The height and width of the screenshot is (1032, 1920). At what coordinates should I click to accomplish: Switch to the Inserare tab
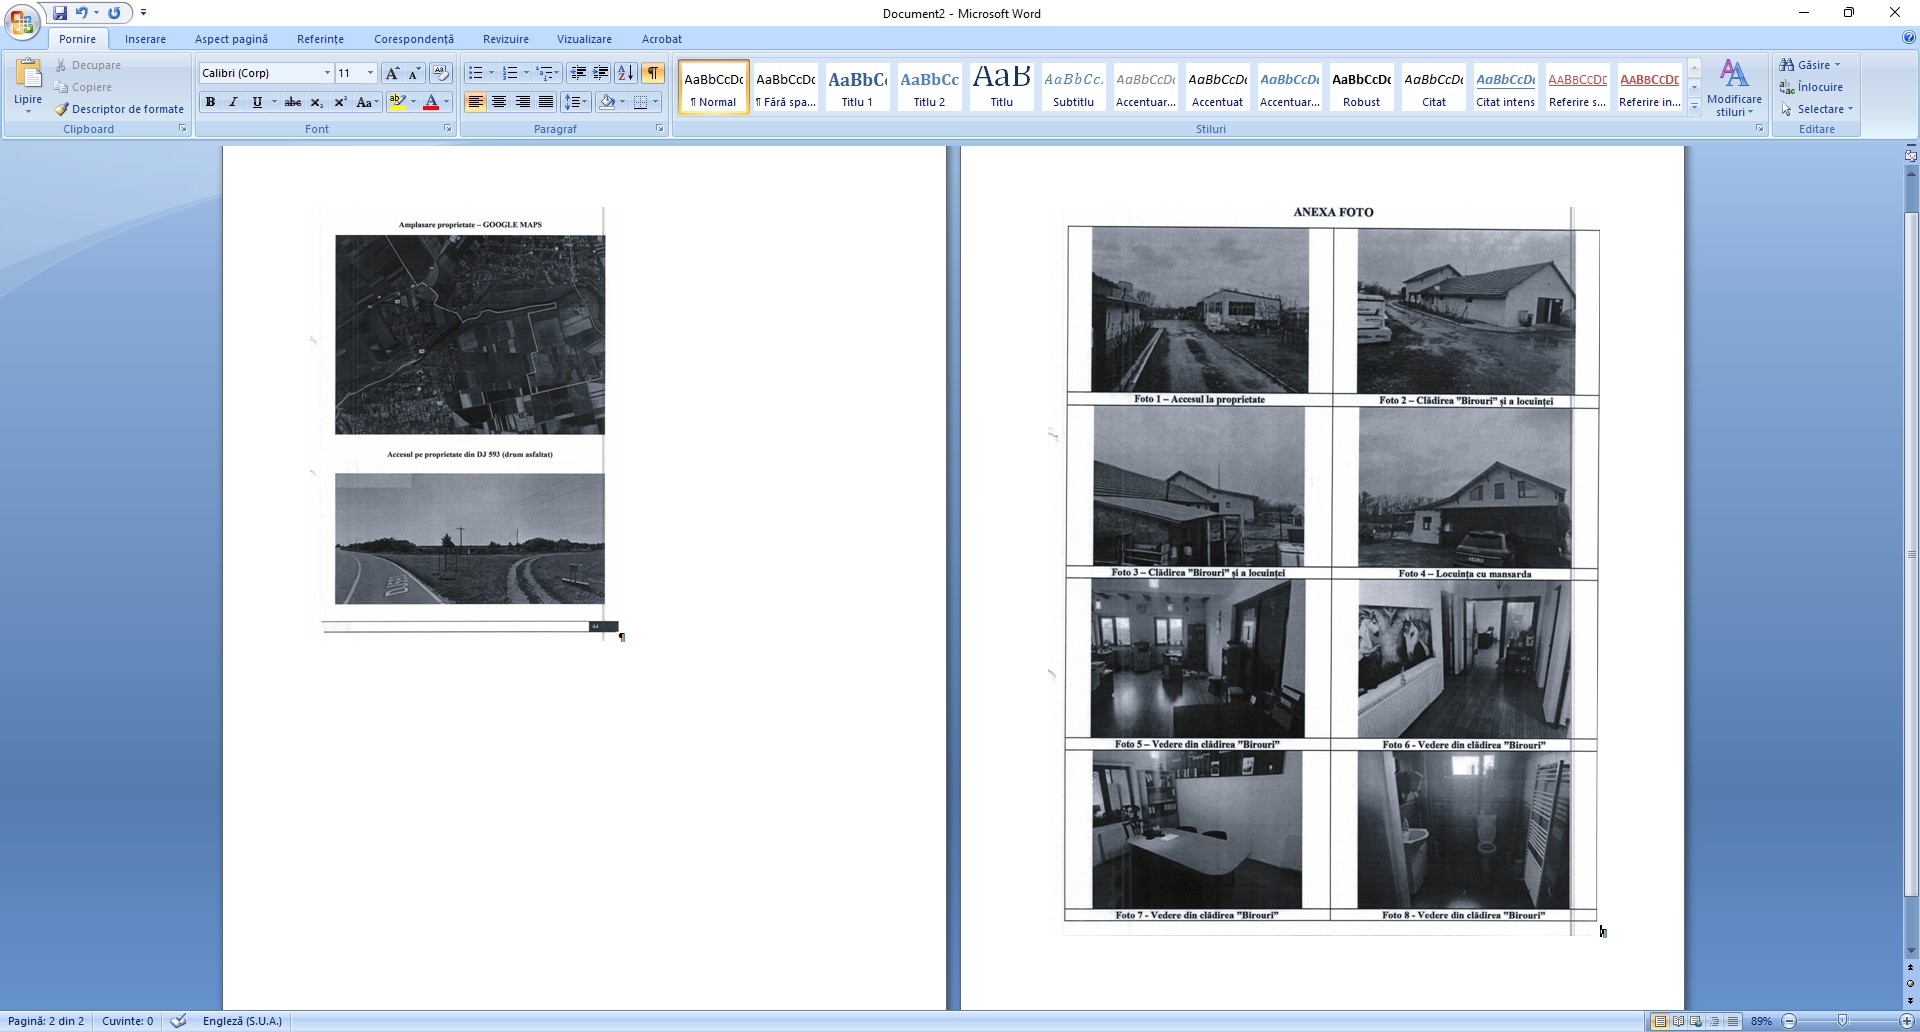pos(145,39)
